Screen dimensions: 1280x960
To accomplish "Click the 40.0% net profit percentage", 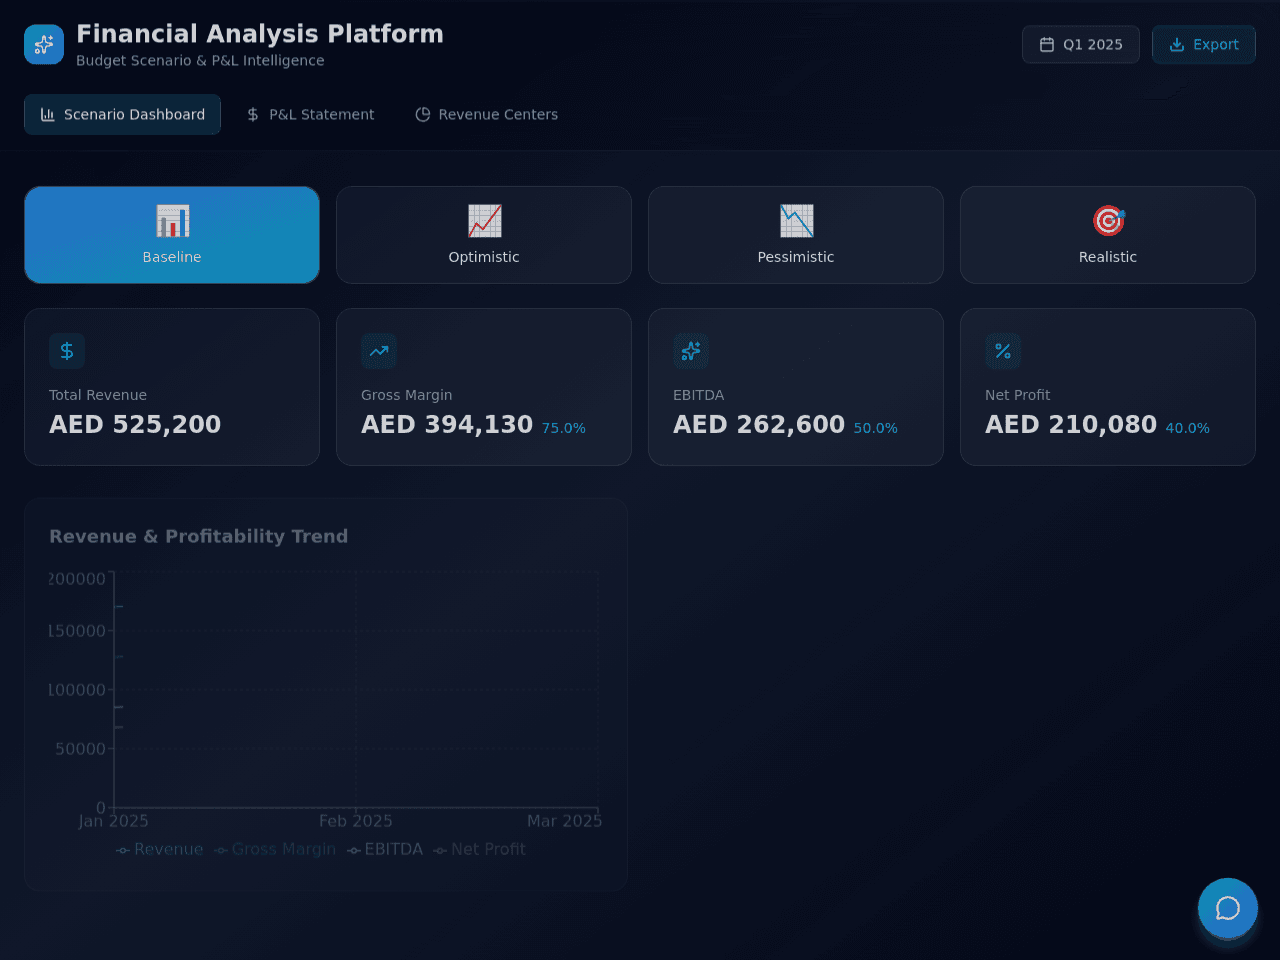I will pos(1188,428).
